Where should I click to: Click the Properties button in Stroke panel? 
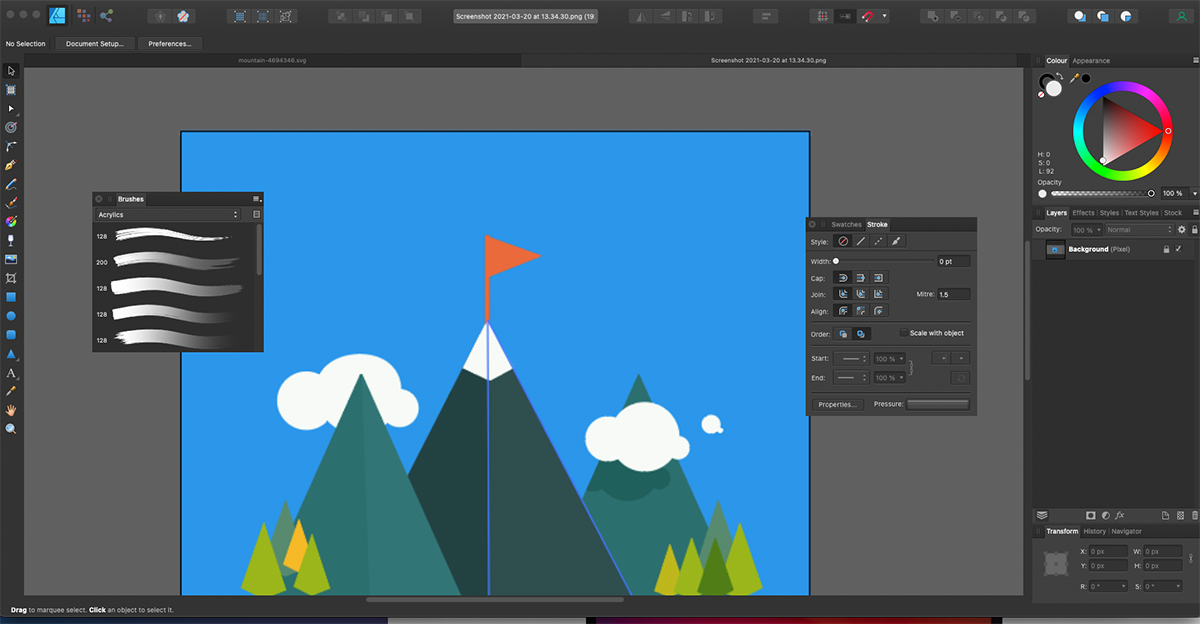point(837,404)
